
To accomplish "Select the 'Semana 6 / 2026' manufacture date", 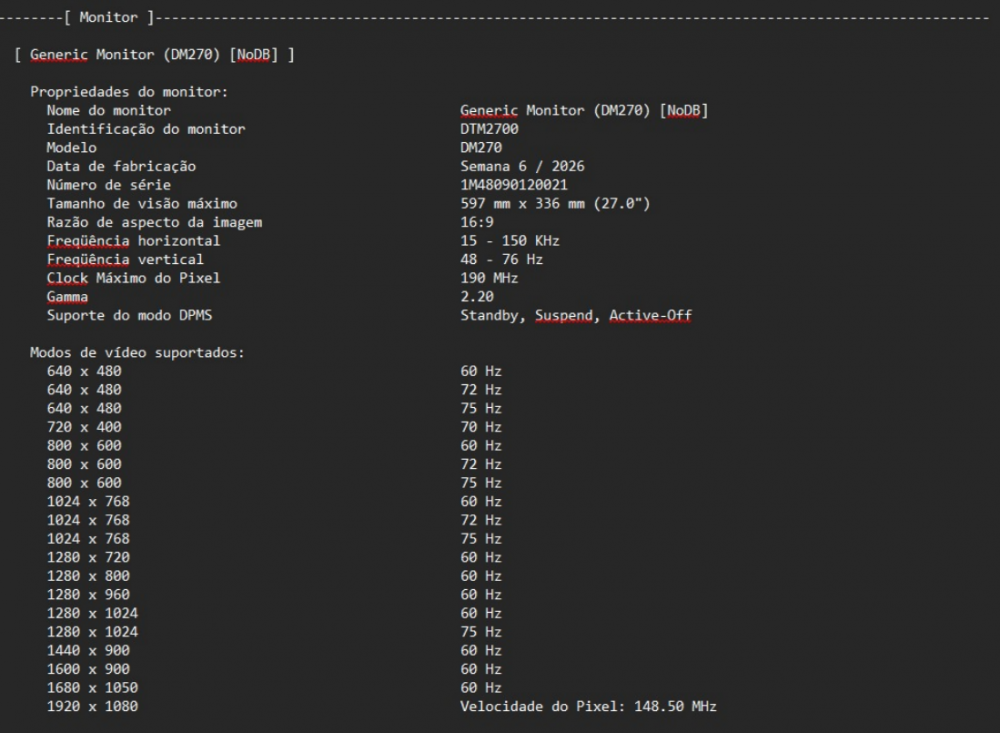I will pos(522,166).
